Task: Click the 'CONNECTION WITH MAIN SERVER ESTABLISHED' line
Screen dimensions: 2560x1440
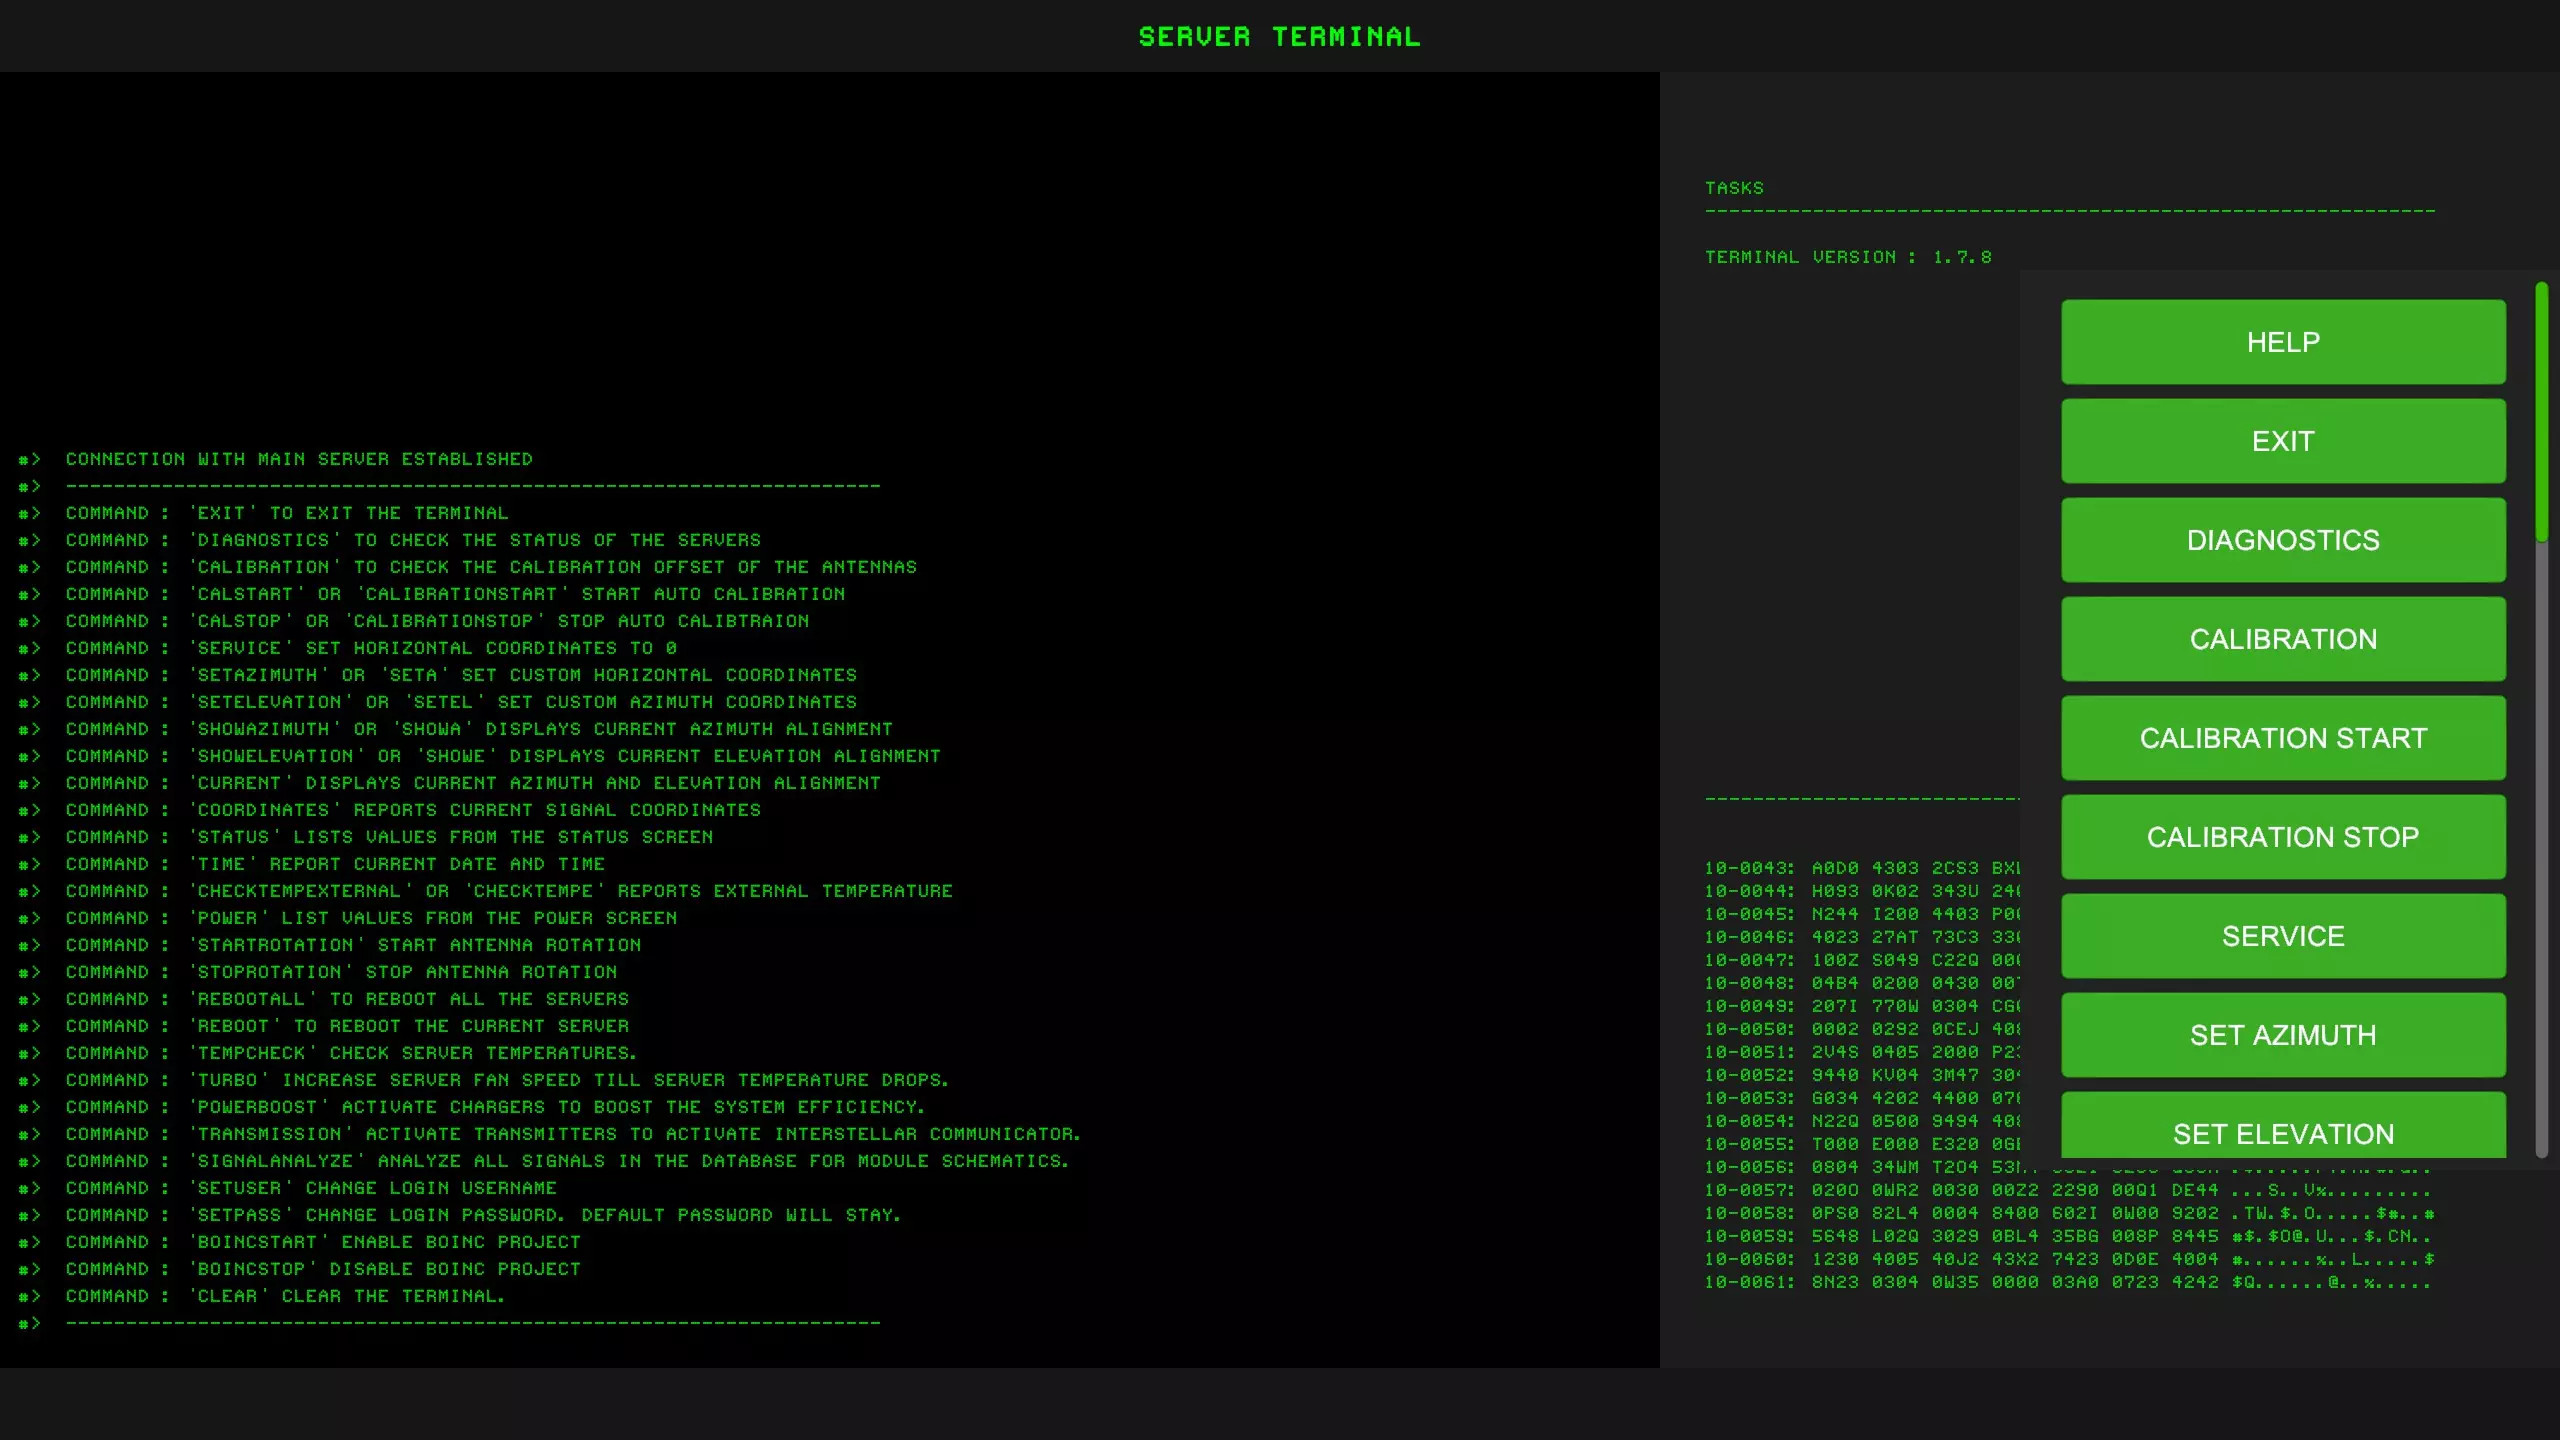Action: 299,459
